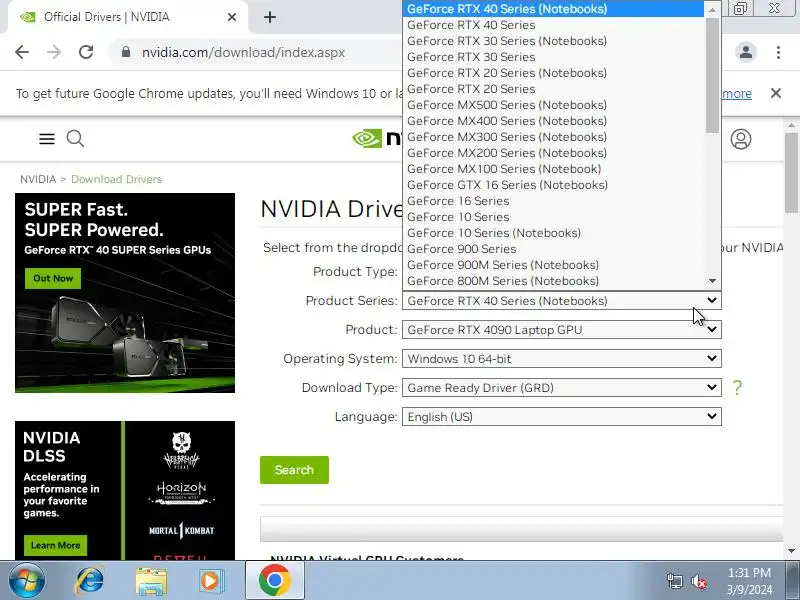
Task: Click the Chrome address bar URL
Action: tap(243, 52)
